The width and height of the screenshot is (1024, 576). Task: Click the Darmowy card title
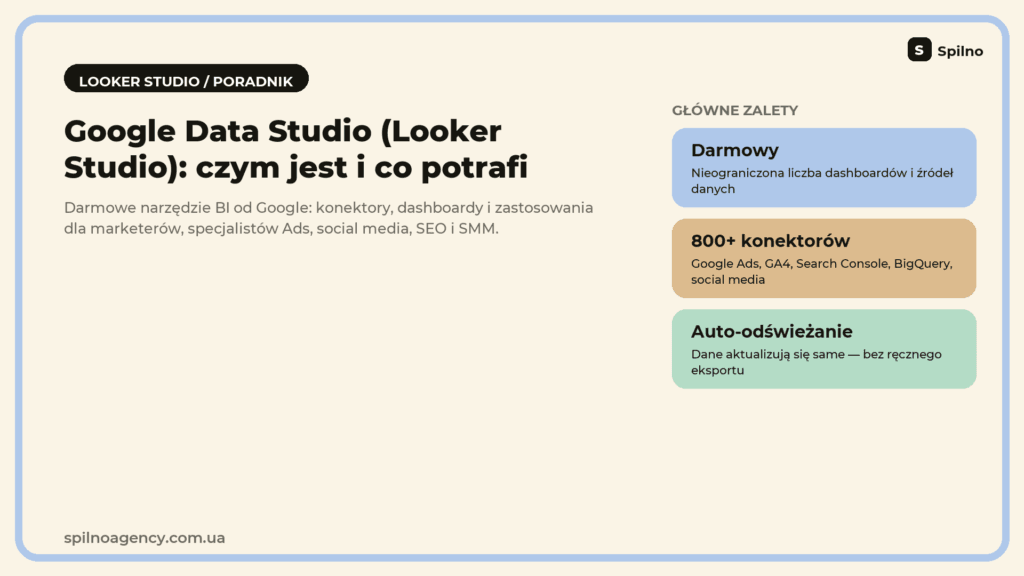point(735,150)
